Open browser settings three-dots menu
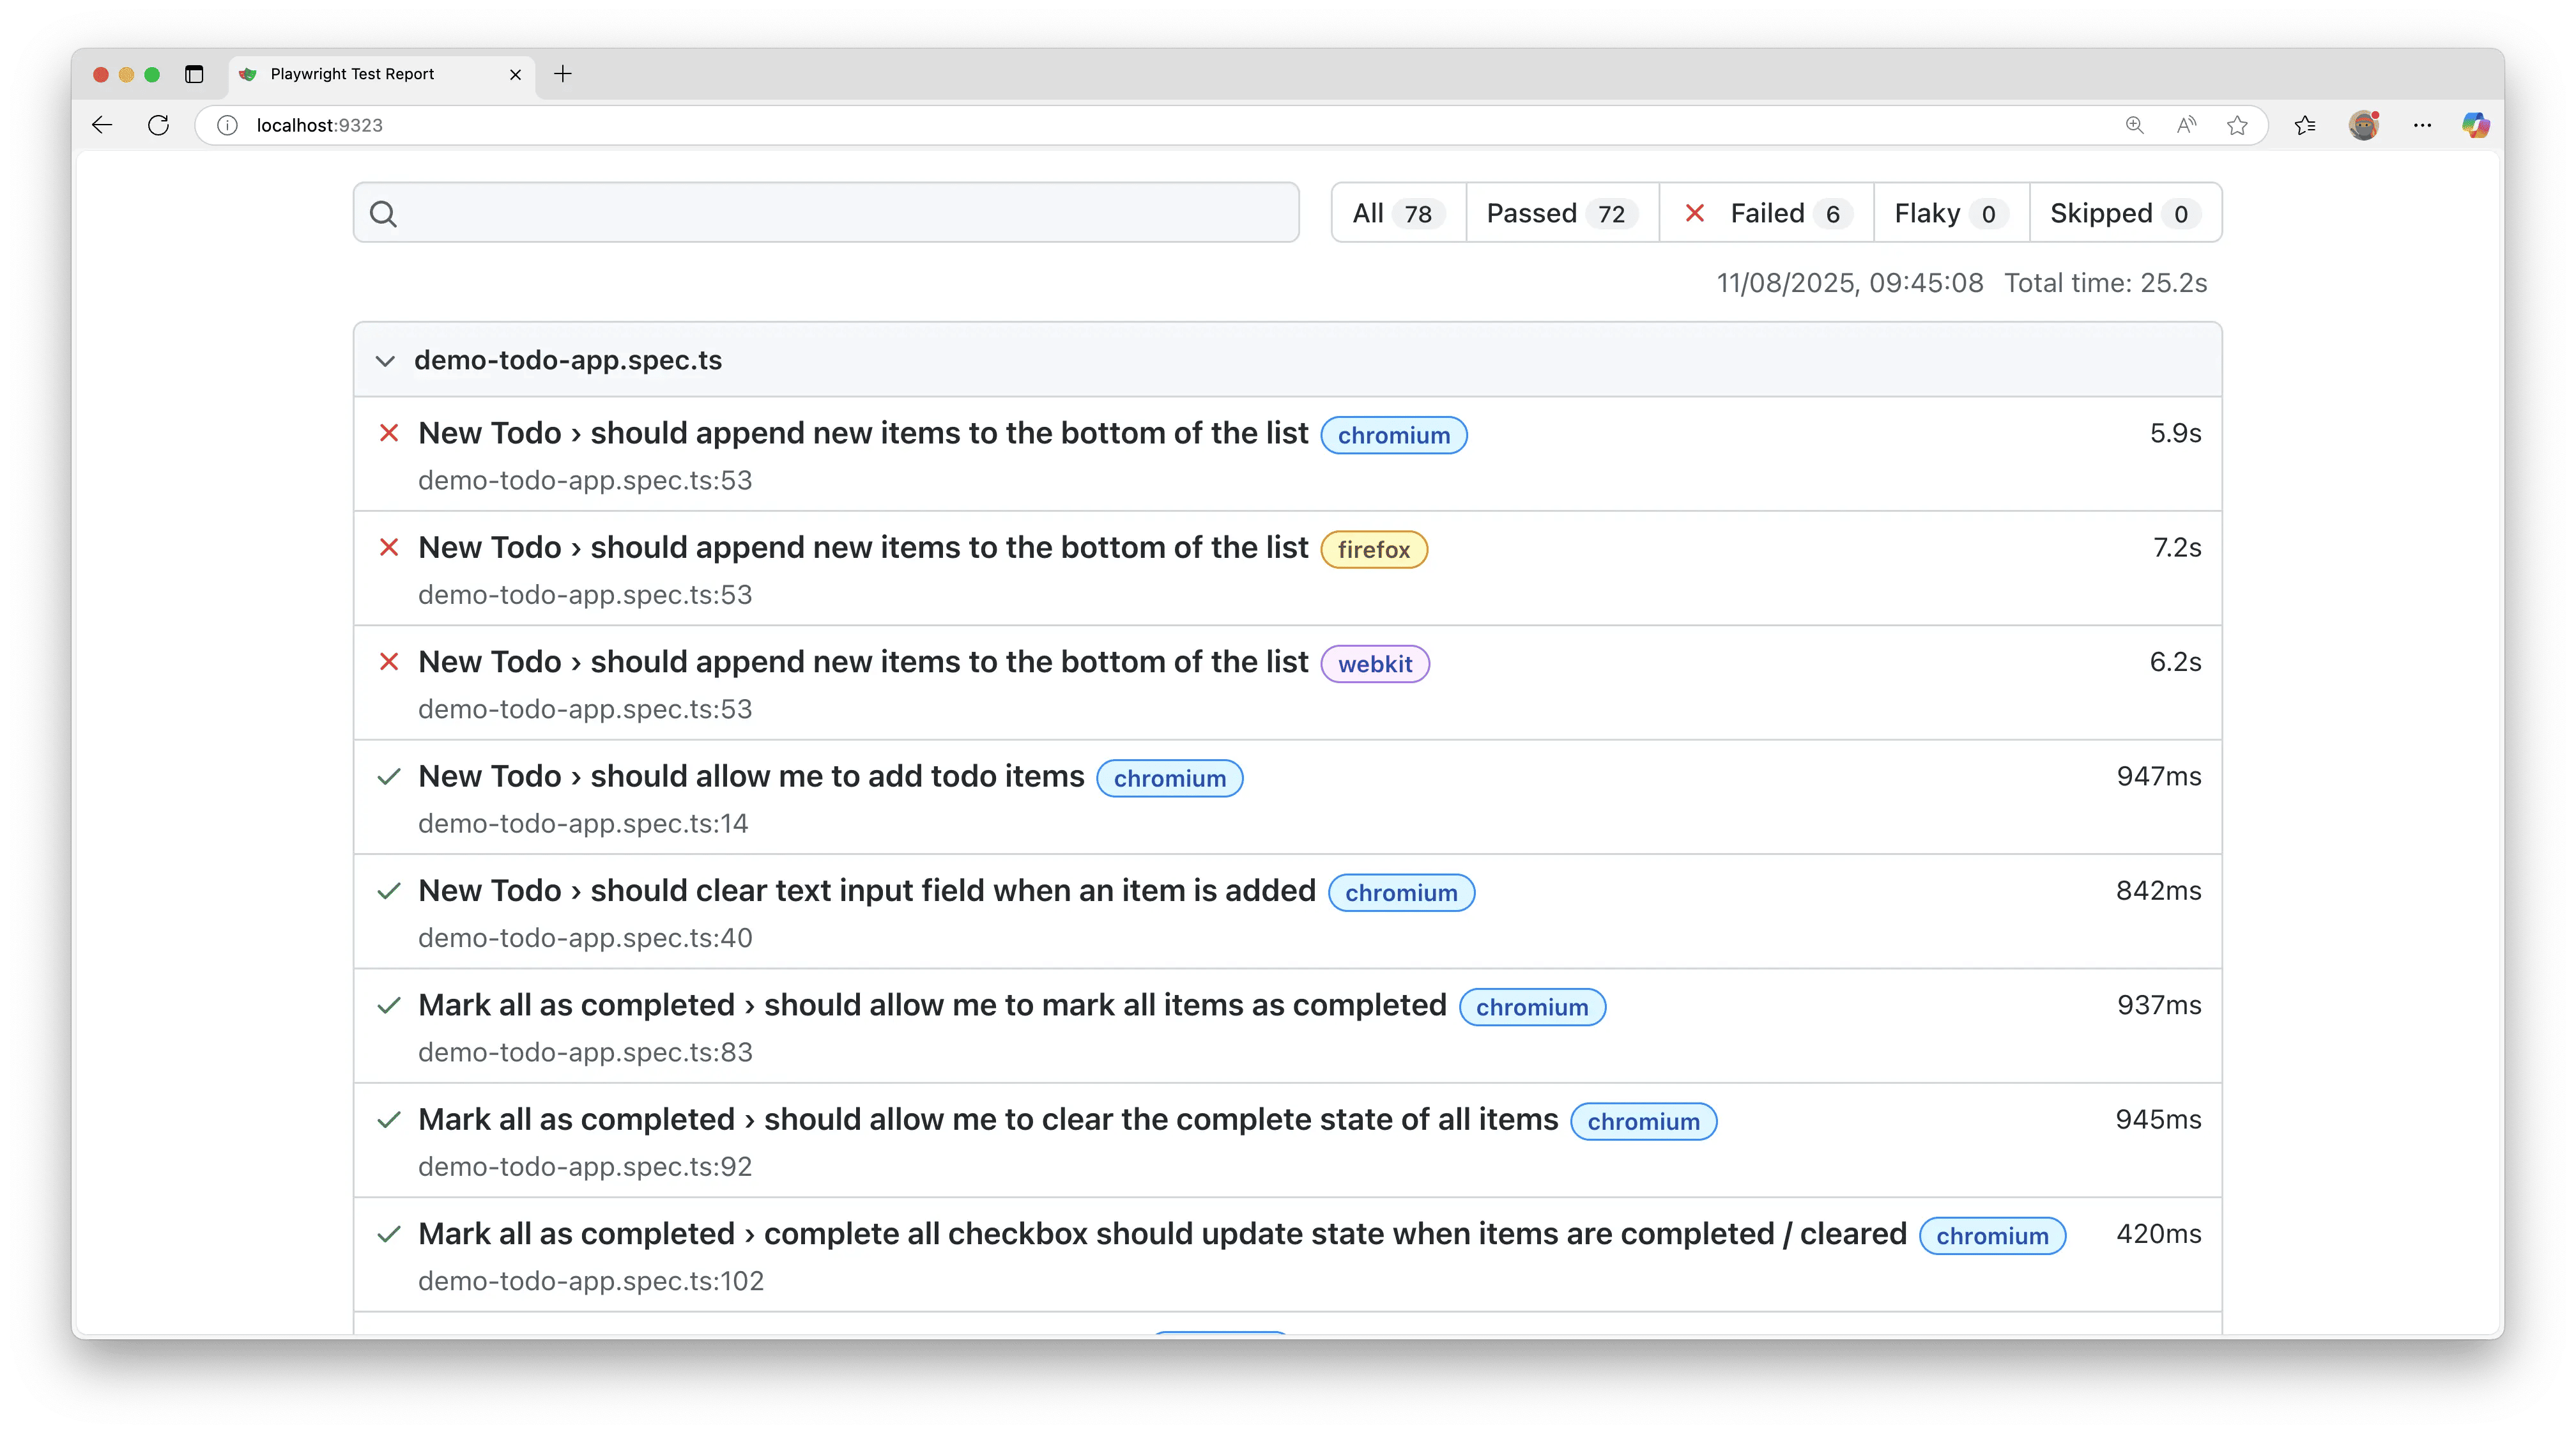 coord(2422,125)
